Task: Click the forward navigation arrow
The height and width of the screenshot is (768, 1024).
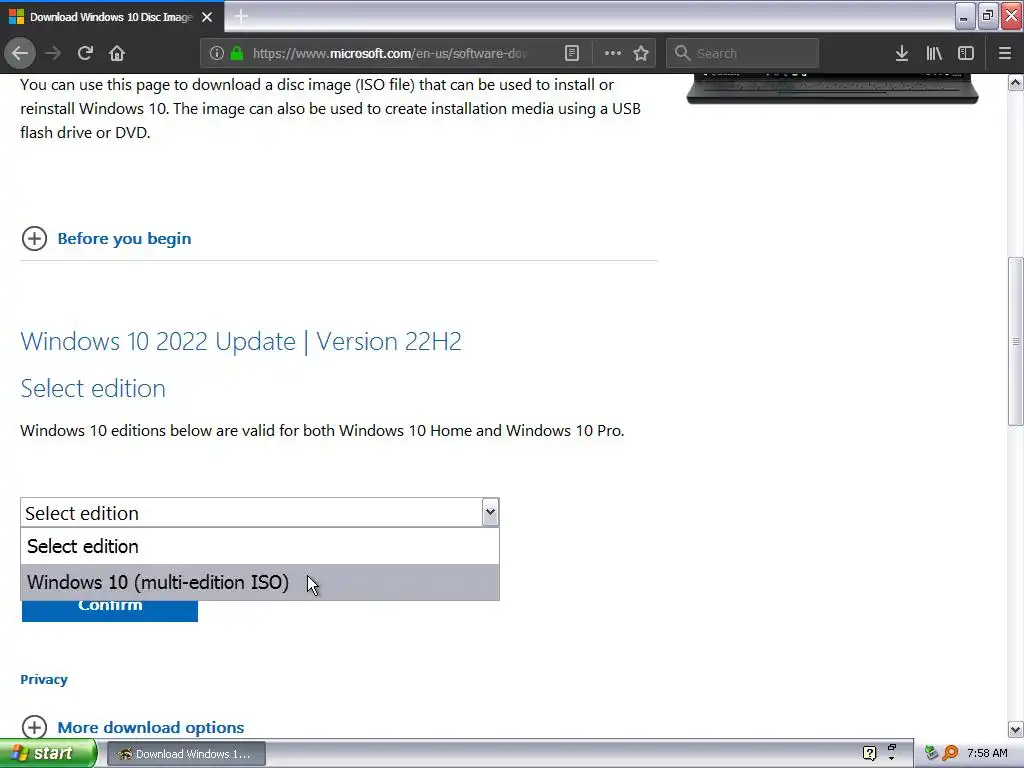Action: point(53,54)
